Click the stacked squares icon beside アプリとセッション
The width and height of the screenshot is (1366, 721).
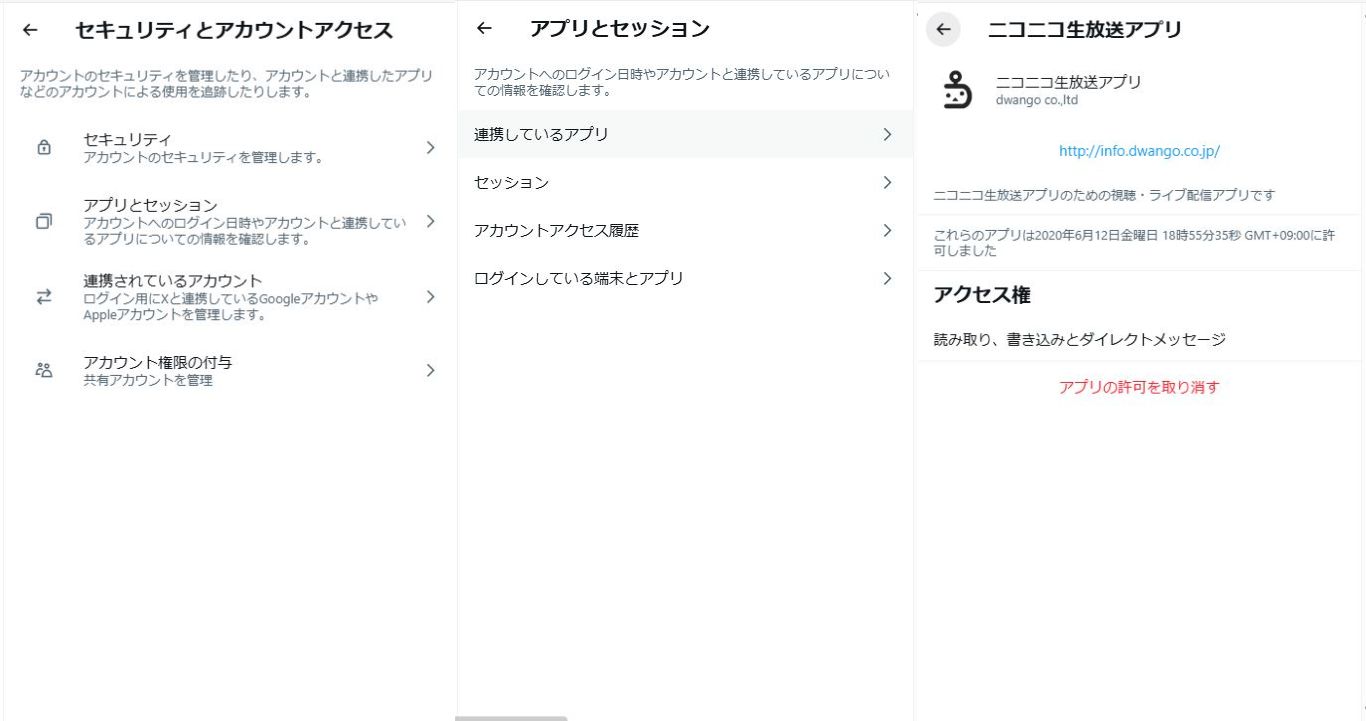(x=43, y=221)
